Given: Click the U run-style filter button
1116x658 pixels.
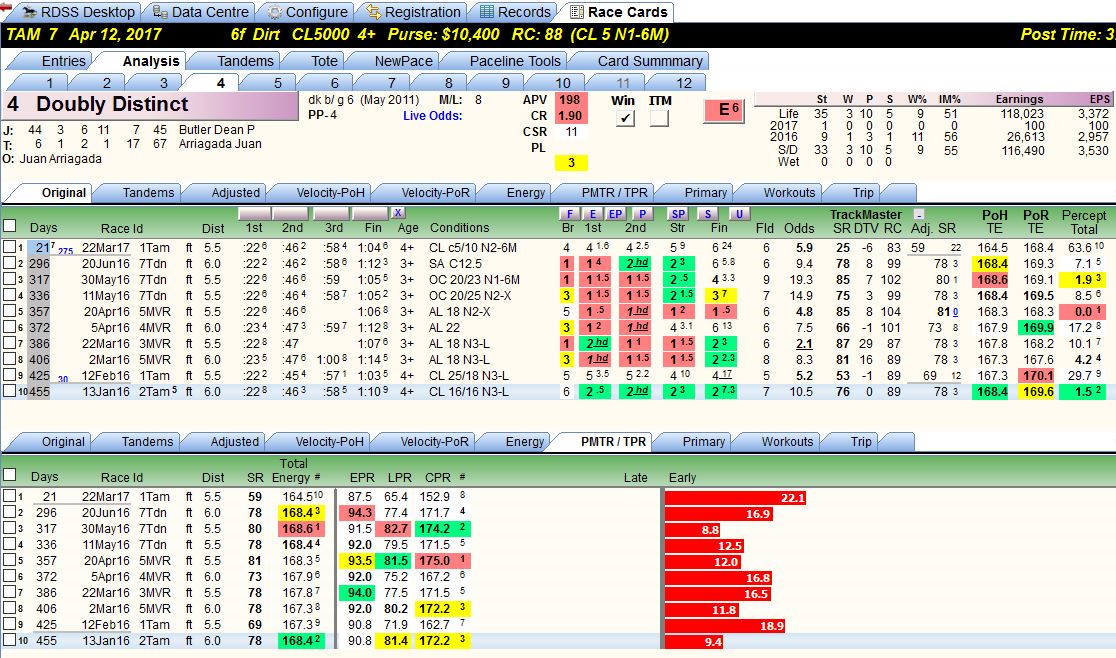Looking at the screenshot, I should [739, 213].
